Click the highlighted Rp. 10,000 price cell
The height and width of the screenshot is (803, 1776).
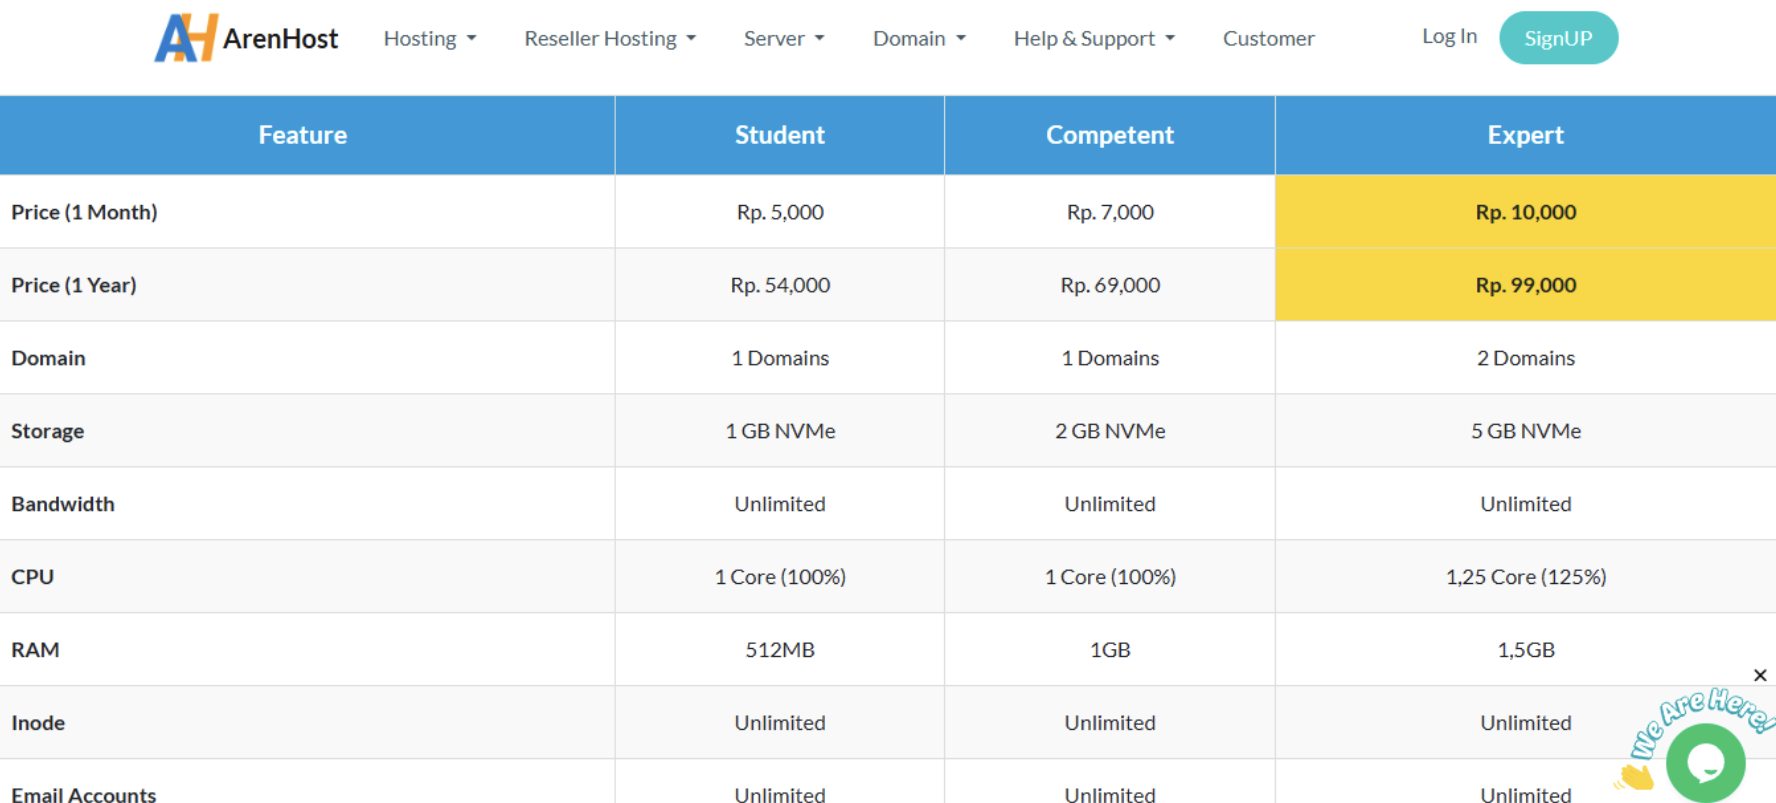click(1525, 212)
